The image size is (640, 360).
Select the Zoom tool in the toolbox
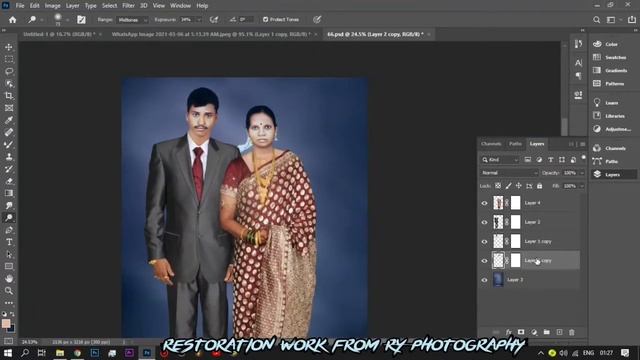click(9, 291)
